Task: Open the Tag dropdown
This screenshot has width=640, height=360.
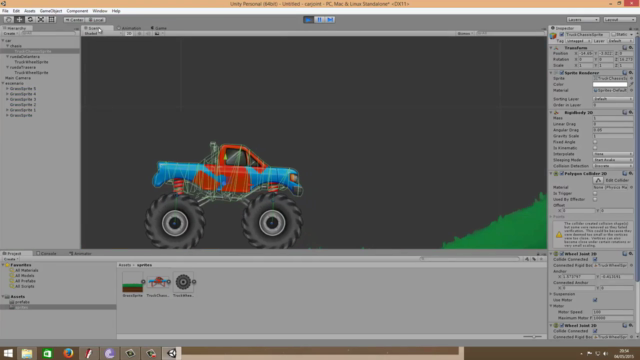Action: click(x=578, y=41)
